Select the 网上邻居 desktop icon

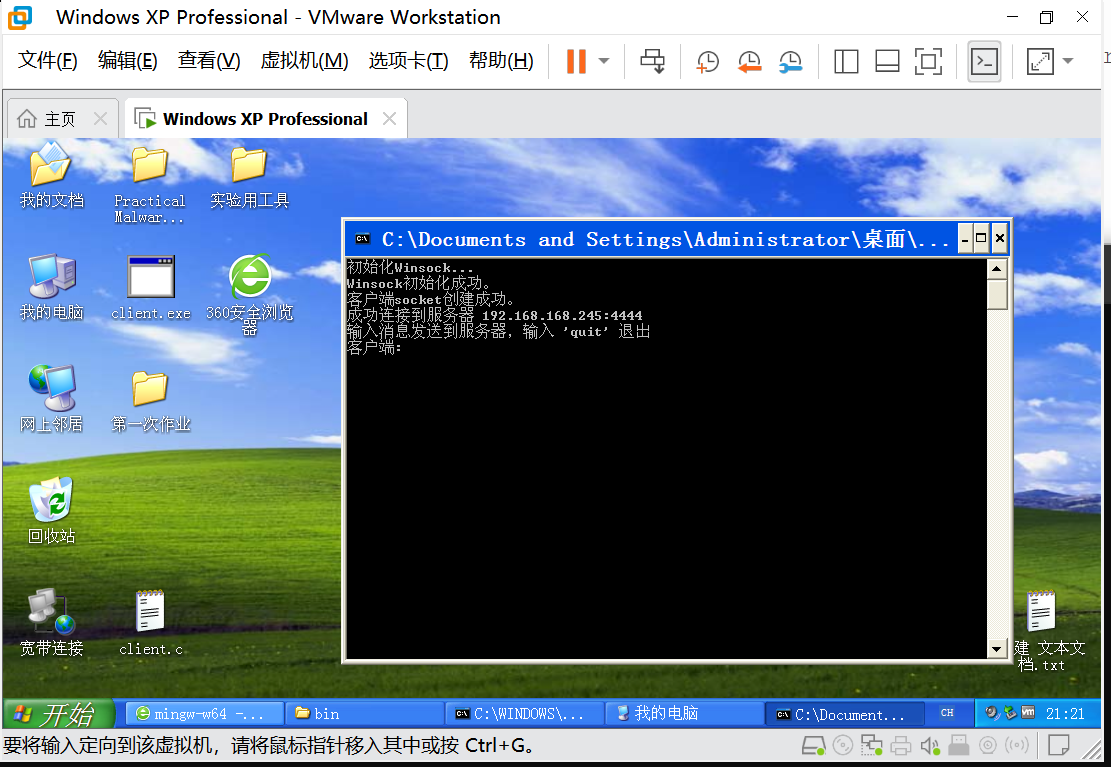click(51, 398)
